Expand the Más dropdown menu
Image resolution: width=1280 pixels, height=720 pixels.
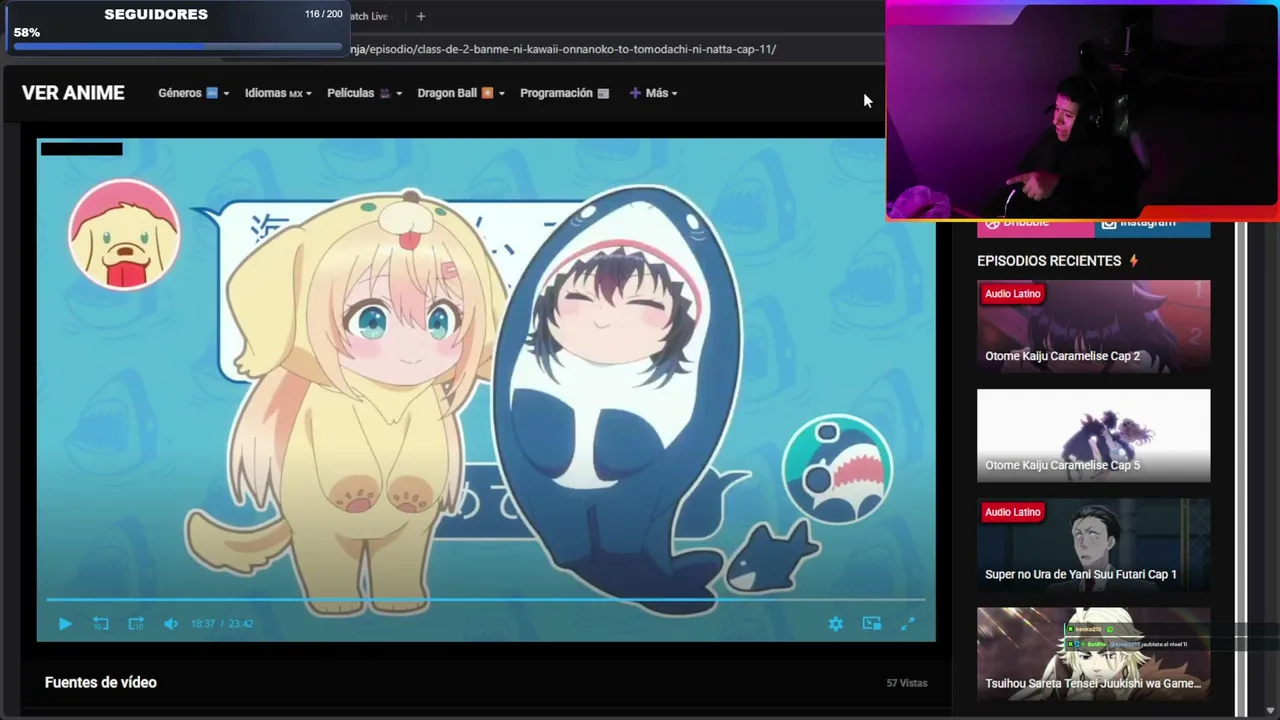(653, 93)
